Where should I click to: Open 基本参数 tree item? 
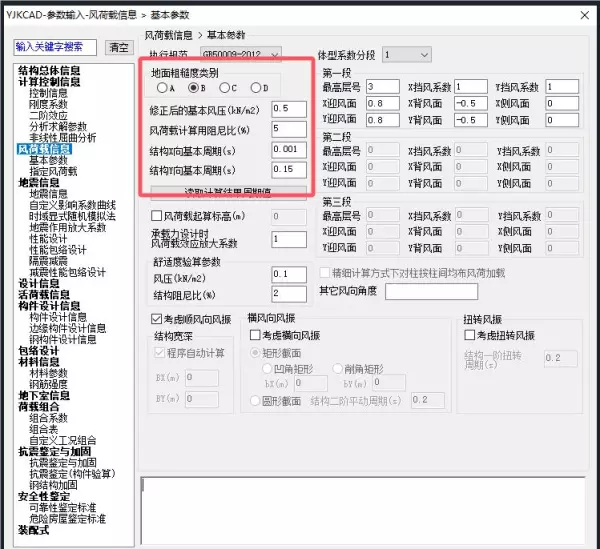48,160
